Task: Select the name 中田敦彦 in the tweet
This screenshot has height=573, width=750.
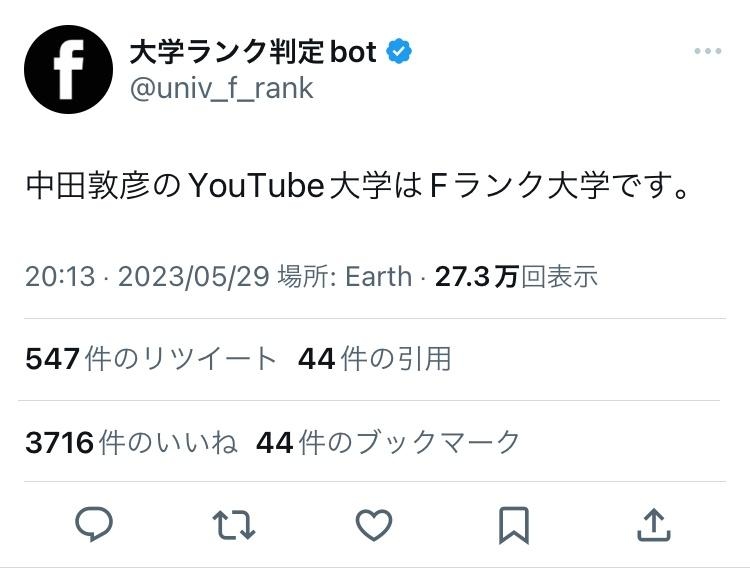Action: tap(88, 186)
